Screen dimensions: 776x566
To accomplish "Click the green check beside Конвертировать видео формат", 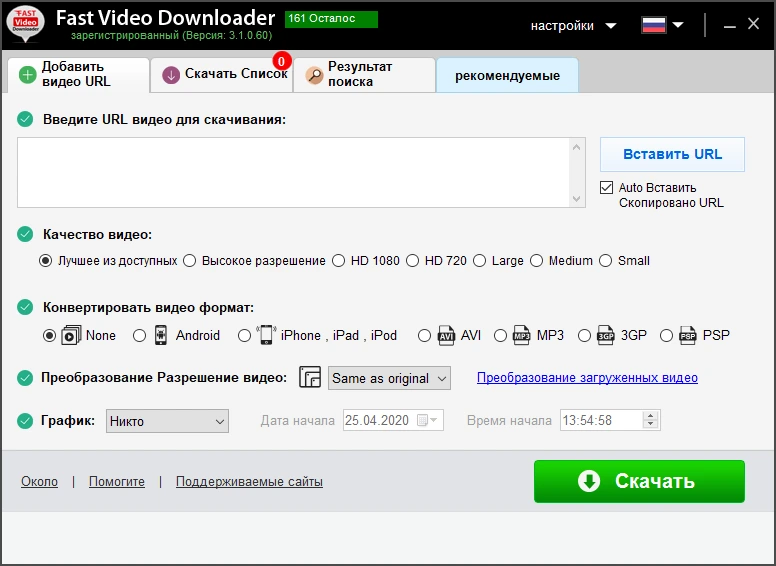I will pos(25,307).
